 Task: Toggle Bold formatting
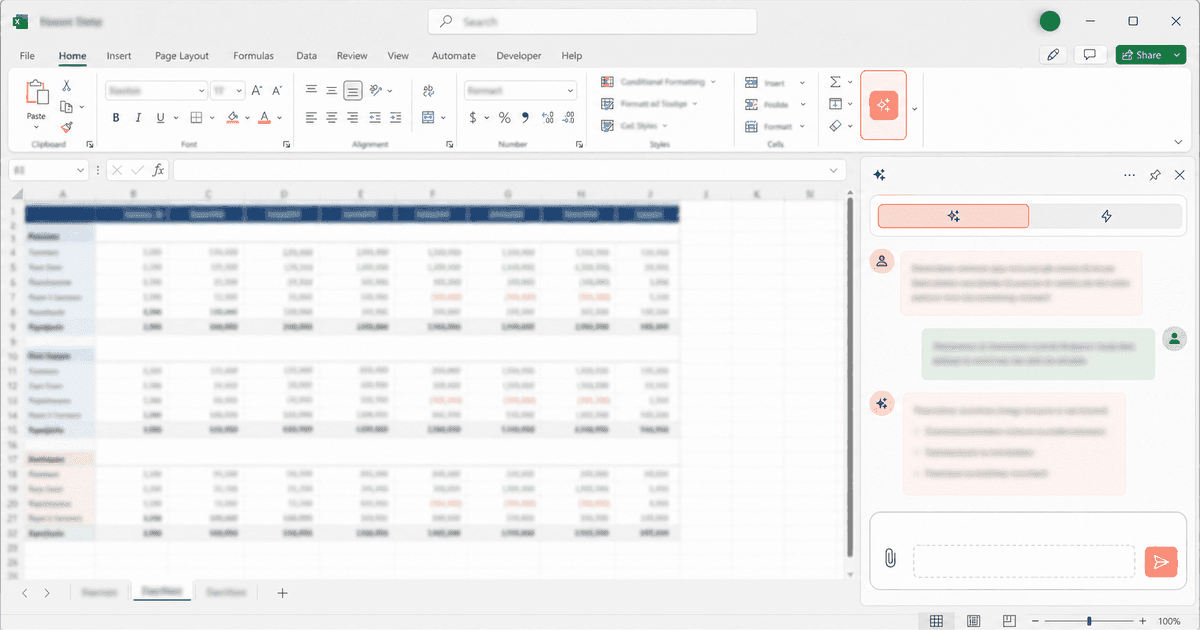point(116,118)
